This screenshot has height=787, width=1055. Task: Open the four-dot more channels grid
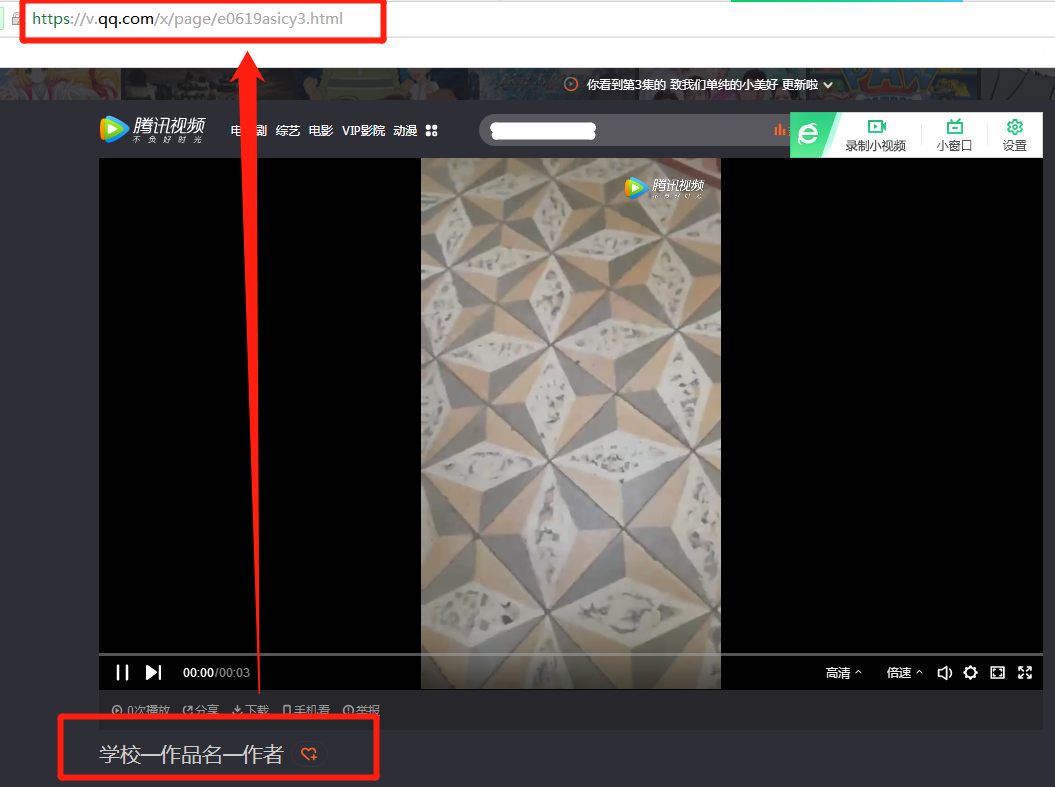click(x=432, y=131)
